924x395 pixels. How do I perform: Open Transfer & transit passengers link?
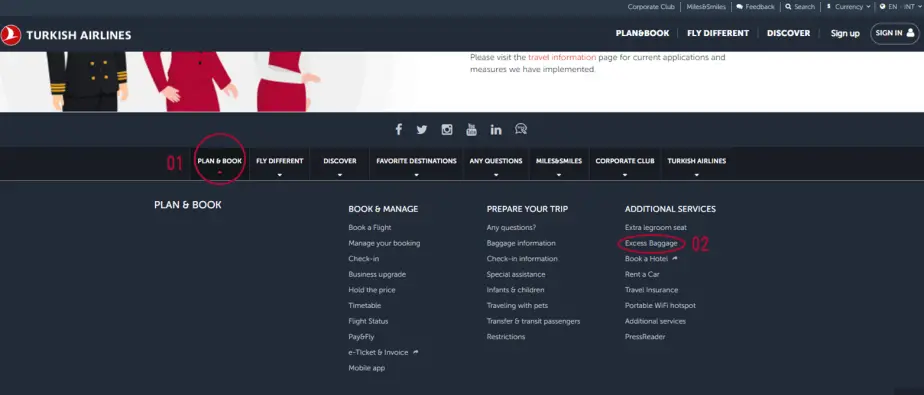click(533, 321)
